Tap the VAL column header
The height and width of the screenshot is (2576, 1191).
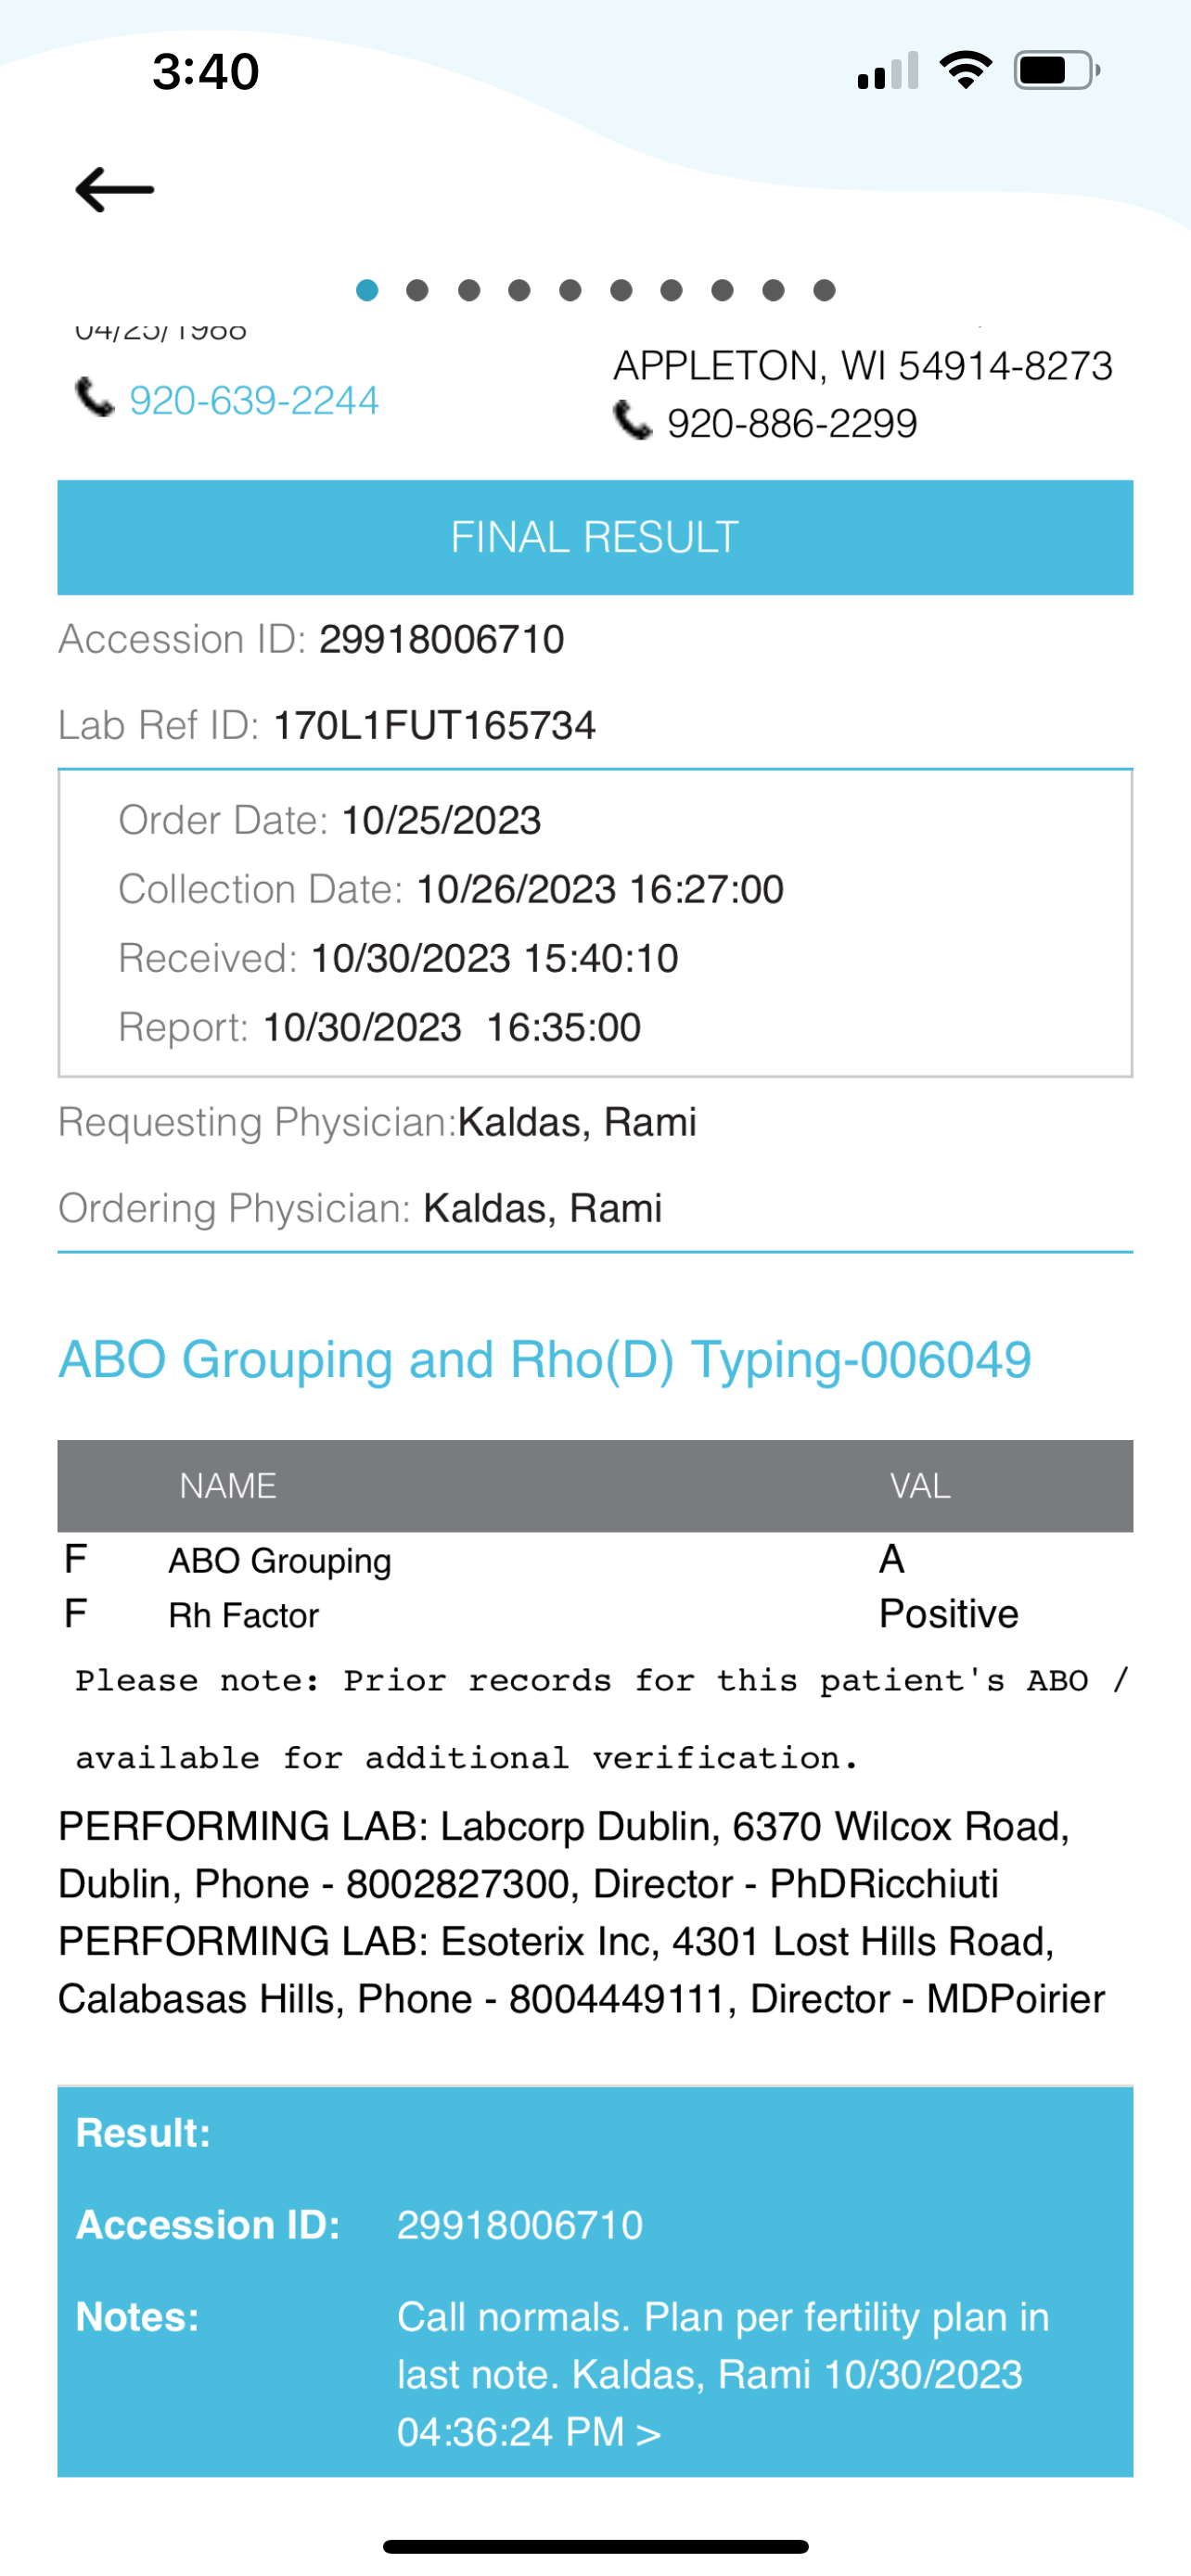point(920,1486)
